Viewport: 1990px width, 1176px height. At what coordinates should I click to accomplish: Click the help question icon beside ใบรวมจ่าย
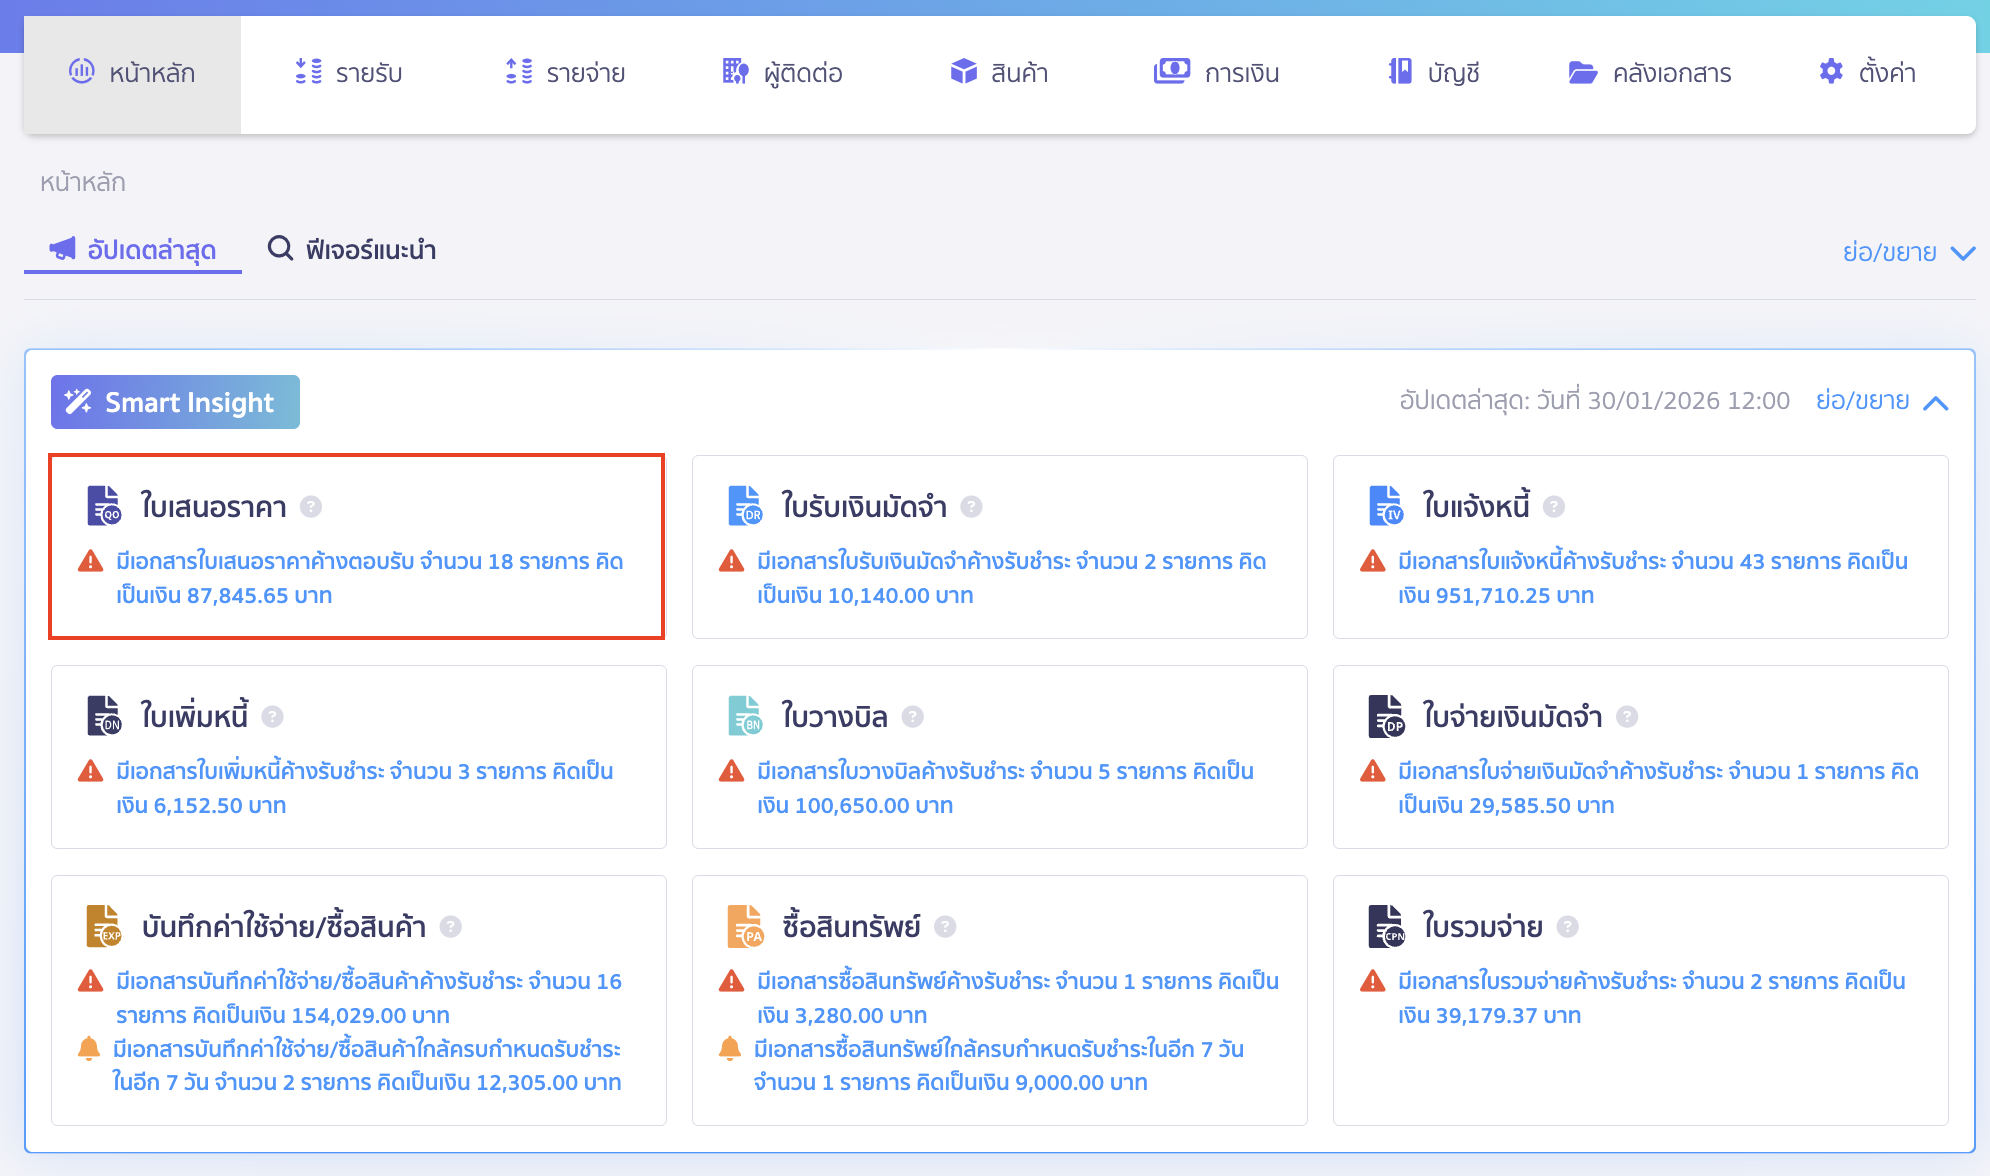click(1567, 926)
